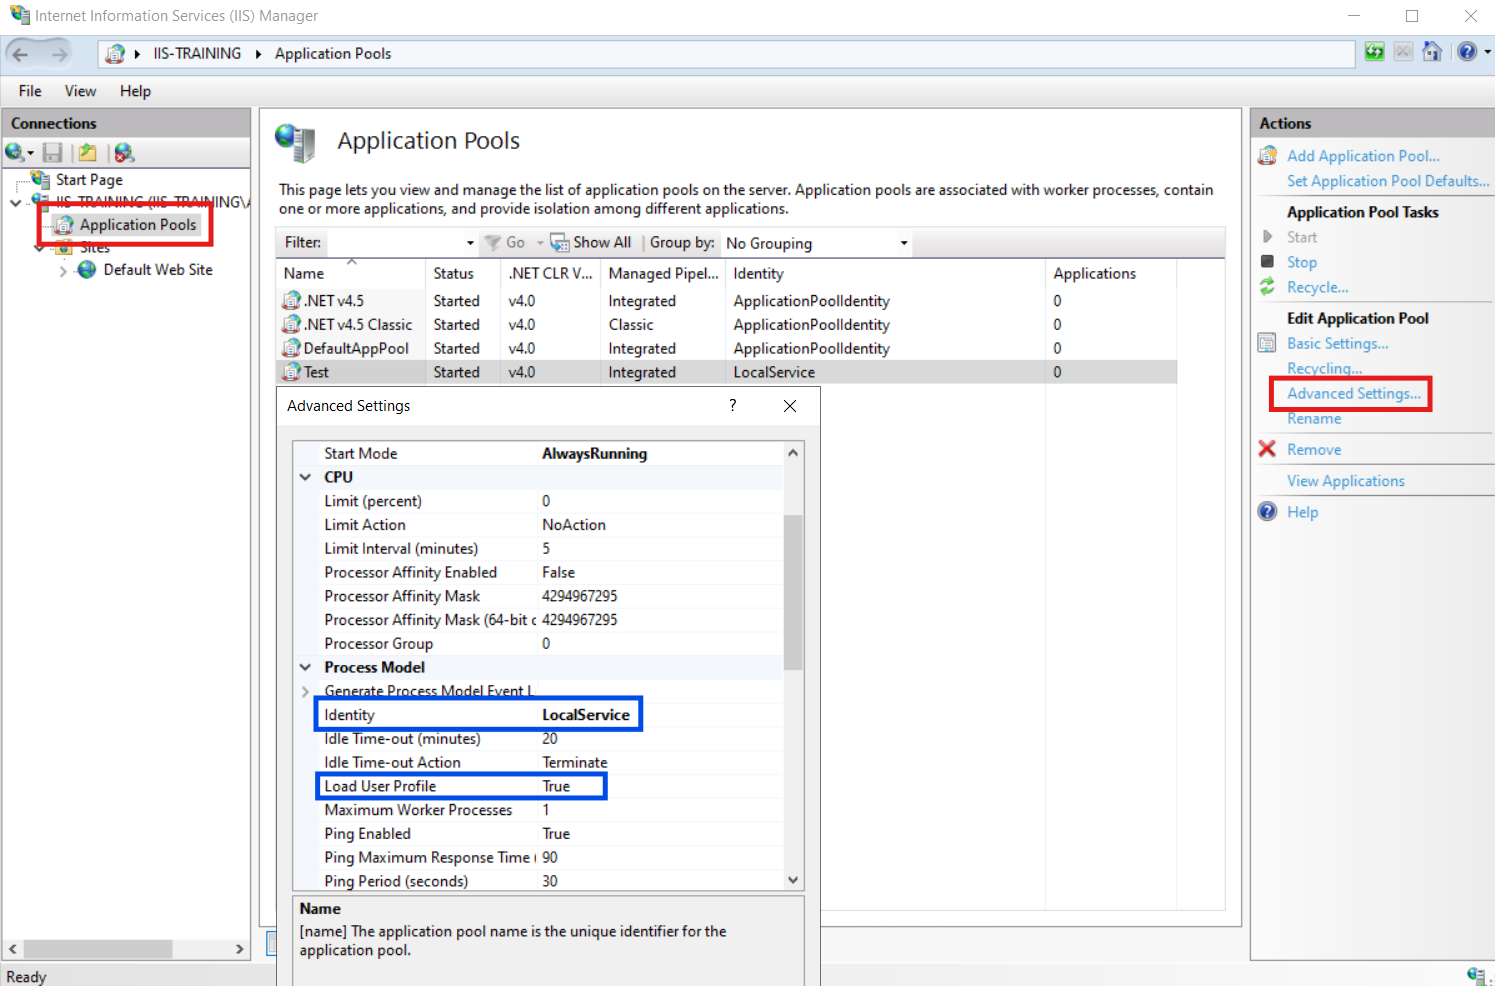This screenshot has height=986, width=1495.
Task: Open the View menu
Action: click(80, 91)
